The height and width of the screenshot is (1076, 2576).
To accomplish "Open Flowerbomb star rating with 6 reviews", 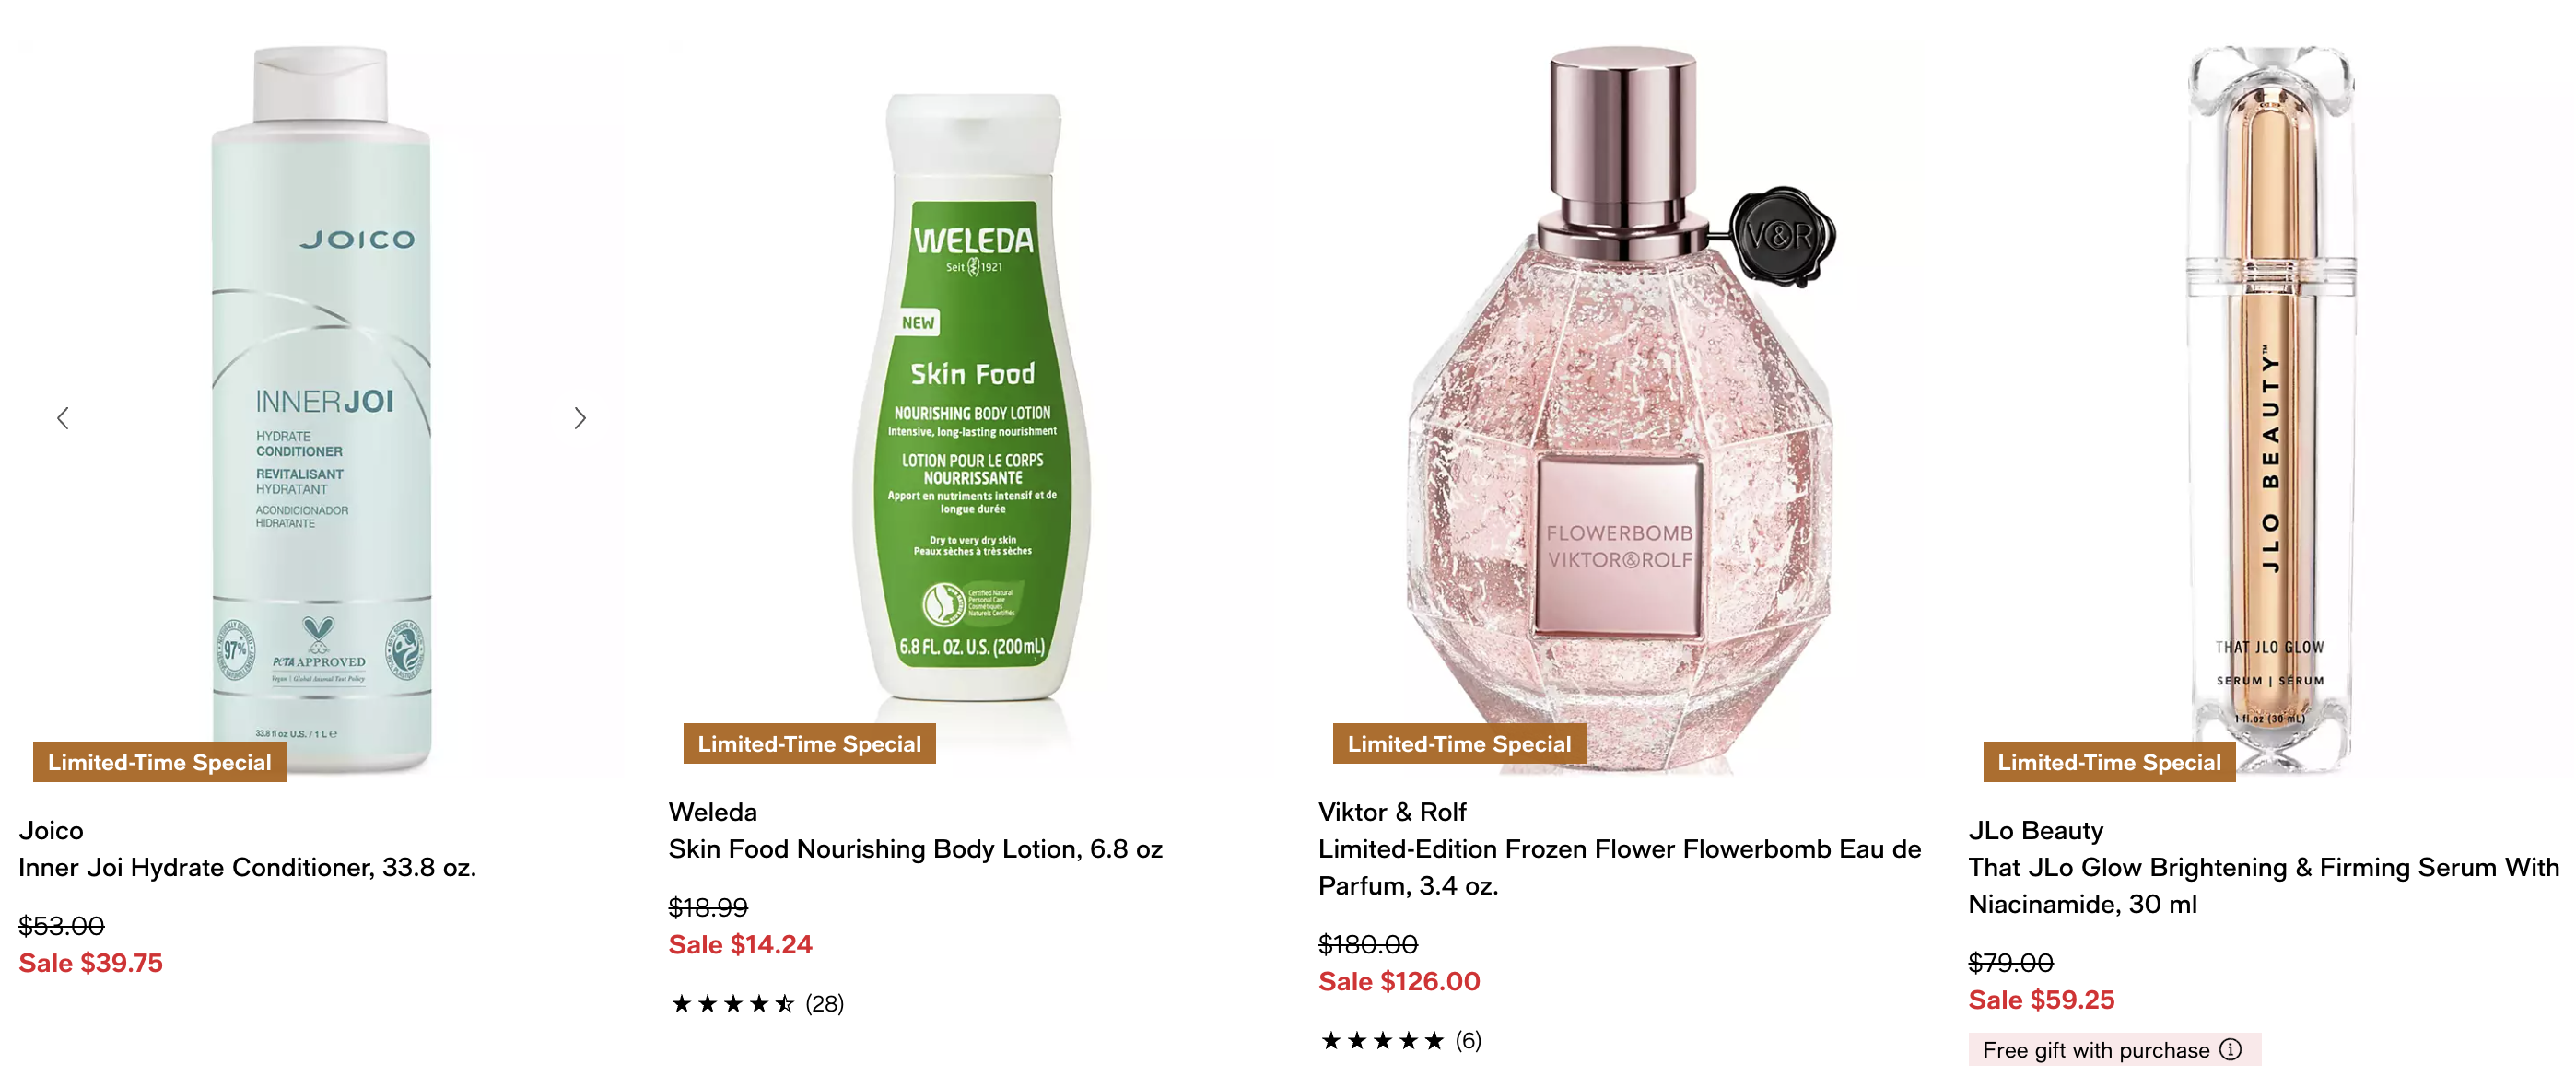I will [1400, 1040].
